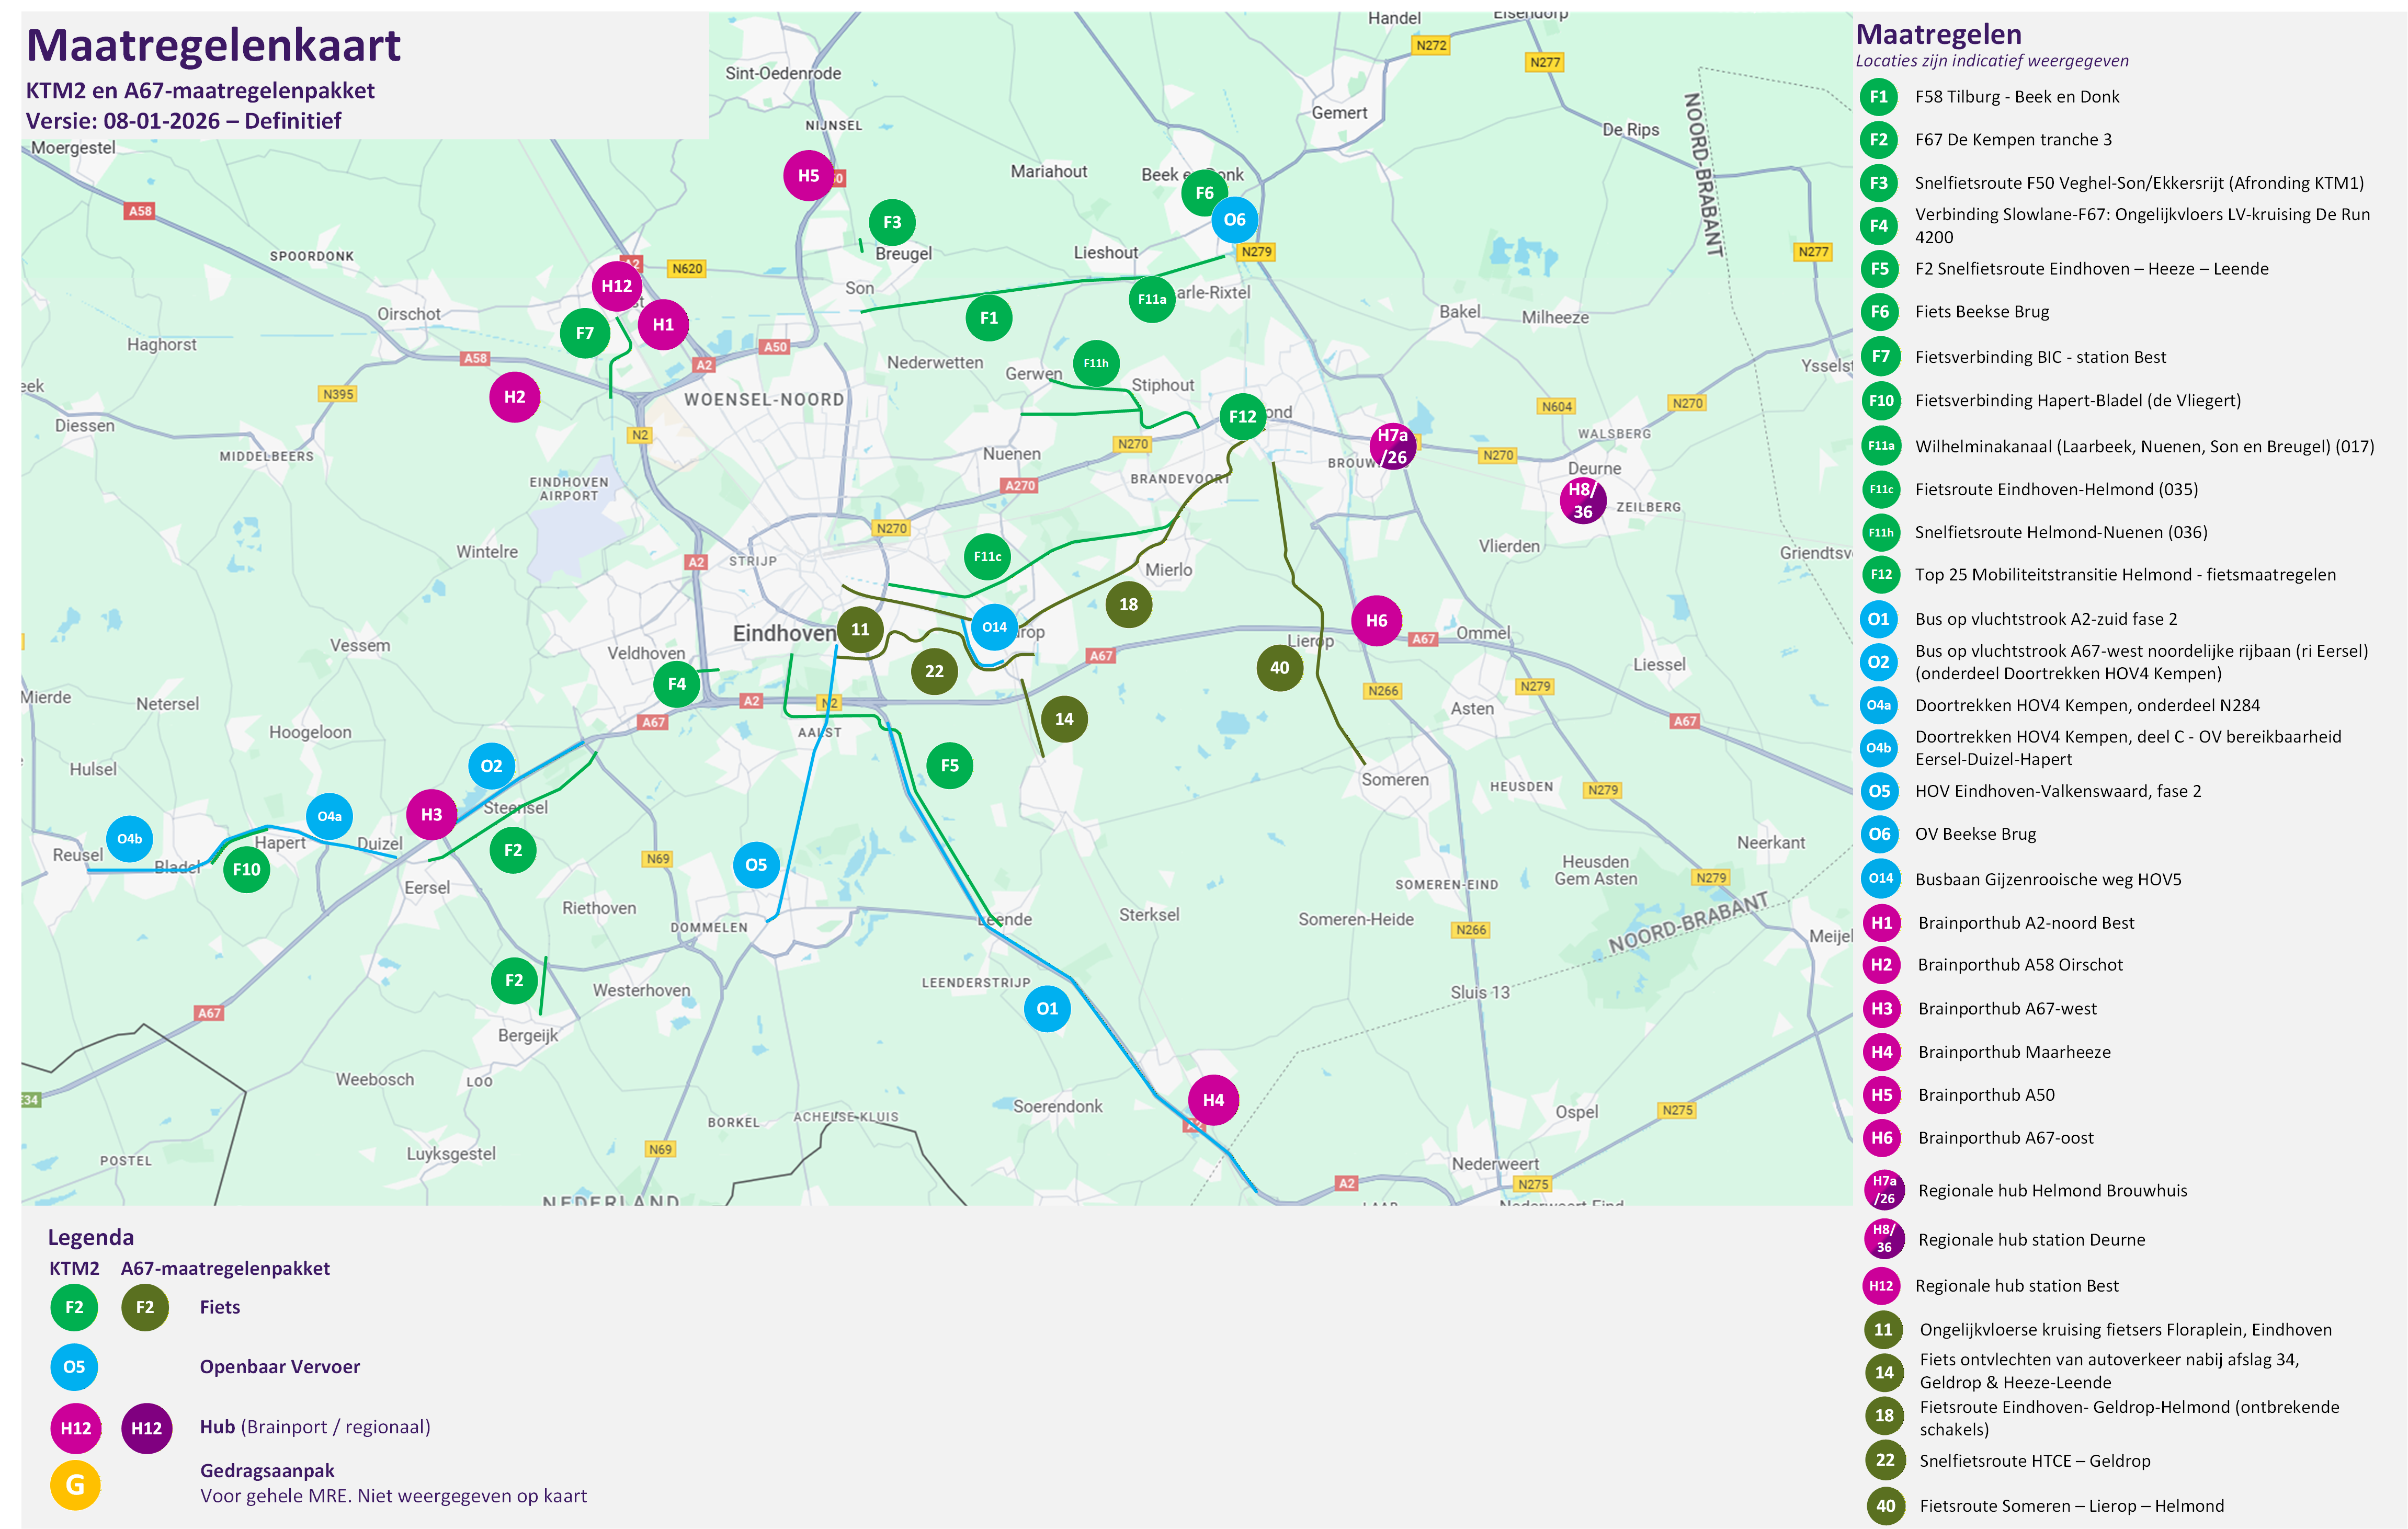Click the purple H8/36 marker at Deurne
2408x1529 pixels.
[x=1582, y=500]
